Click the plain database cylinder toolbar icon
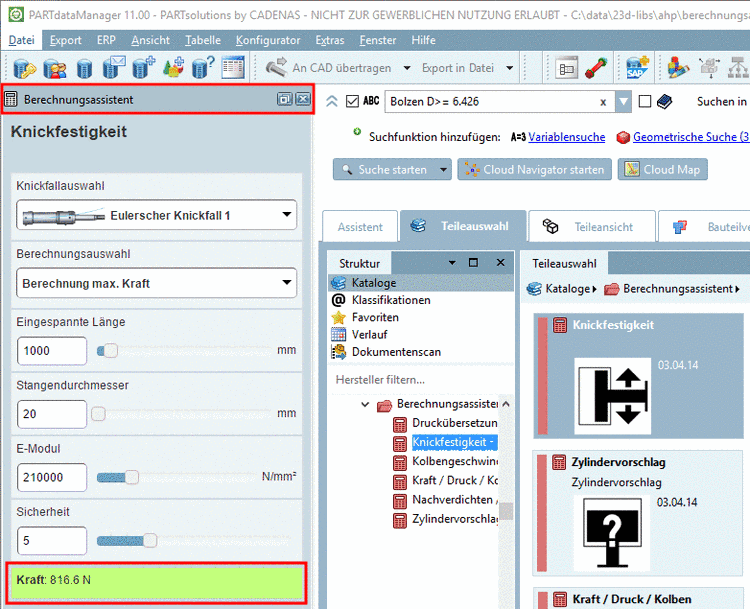Viewport: 750px width, 609px height. (x=84, y=68)
